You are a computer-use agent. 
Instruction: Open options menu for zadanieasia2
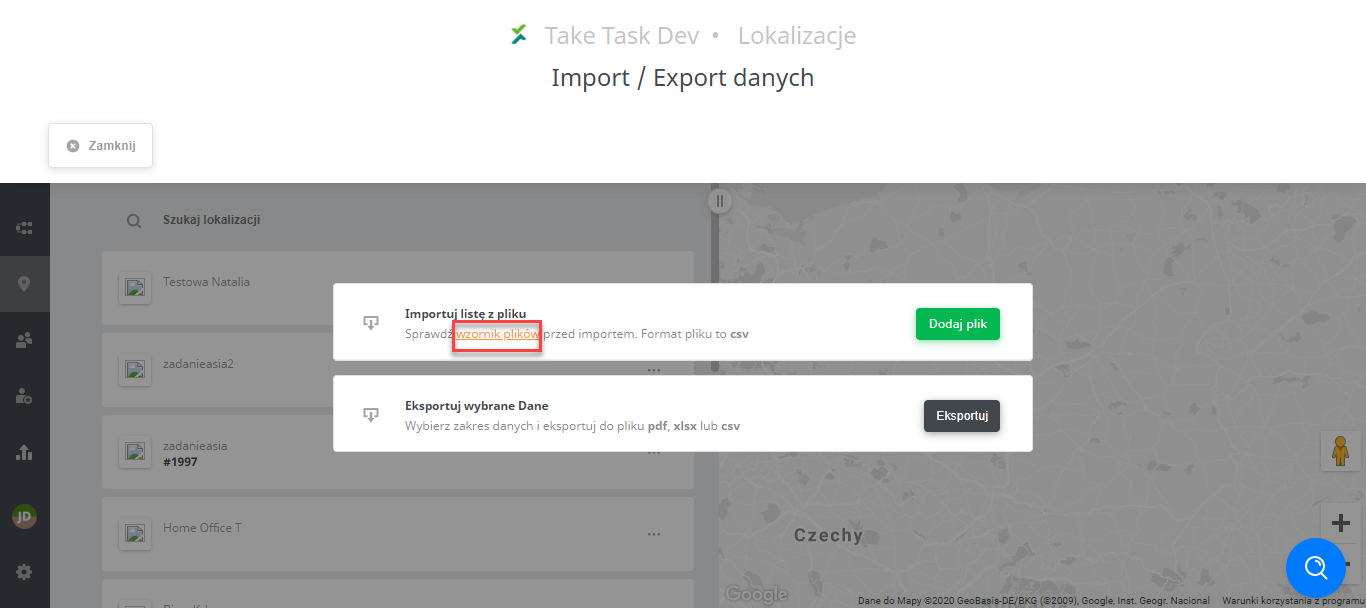[x=654, y=370]
